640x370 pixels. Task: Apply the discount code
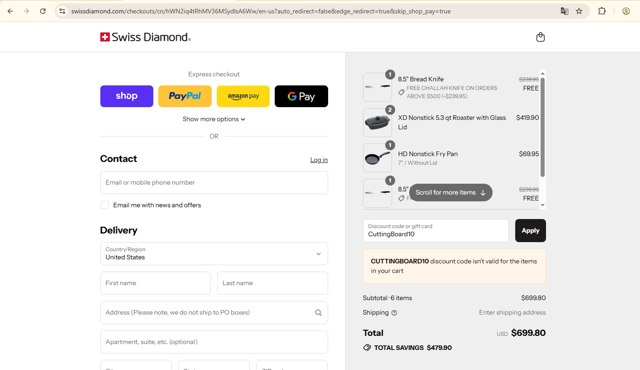530,230
